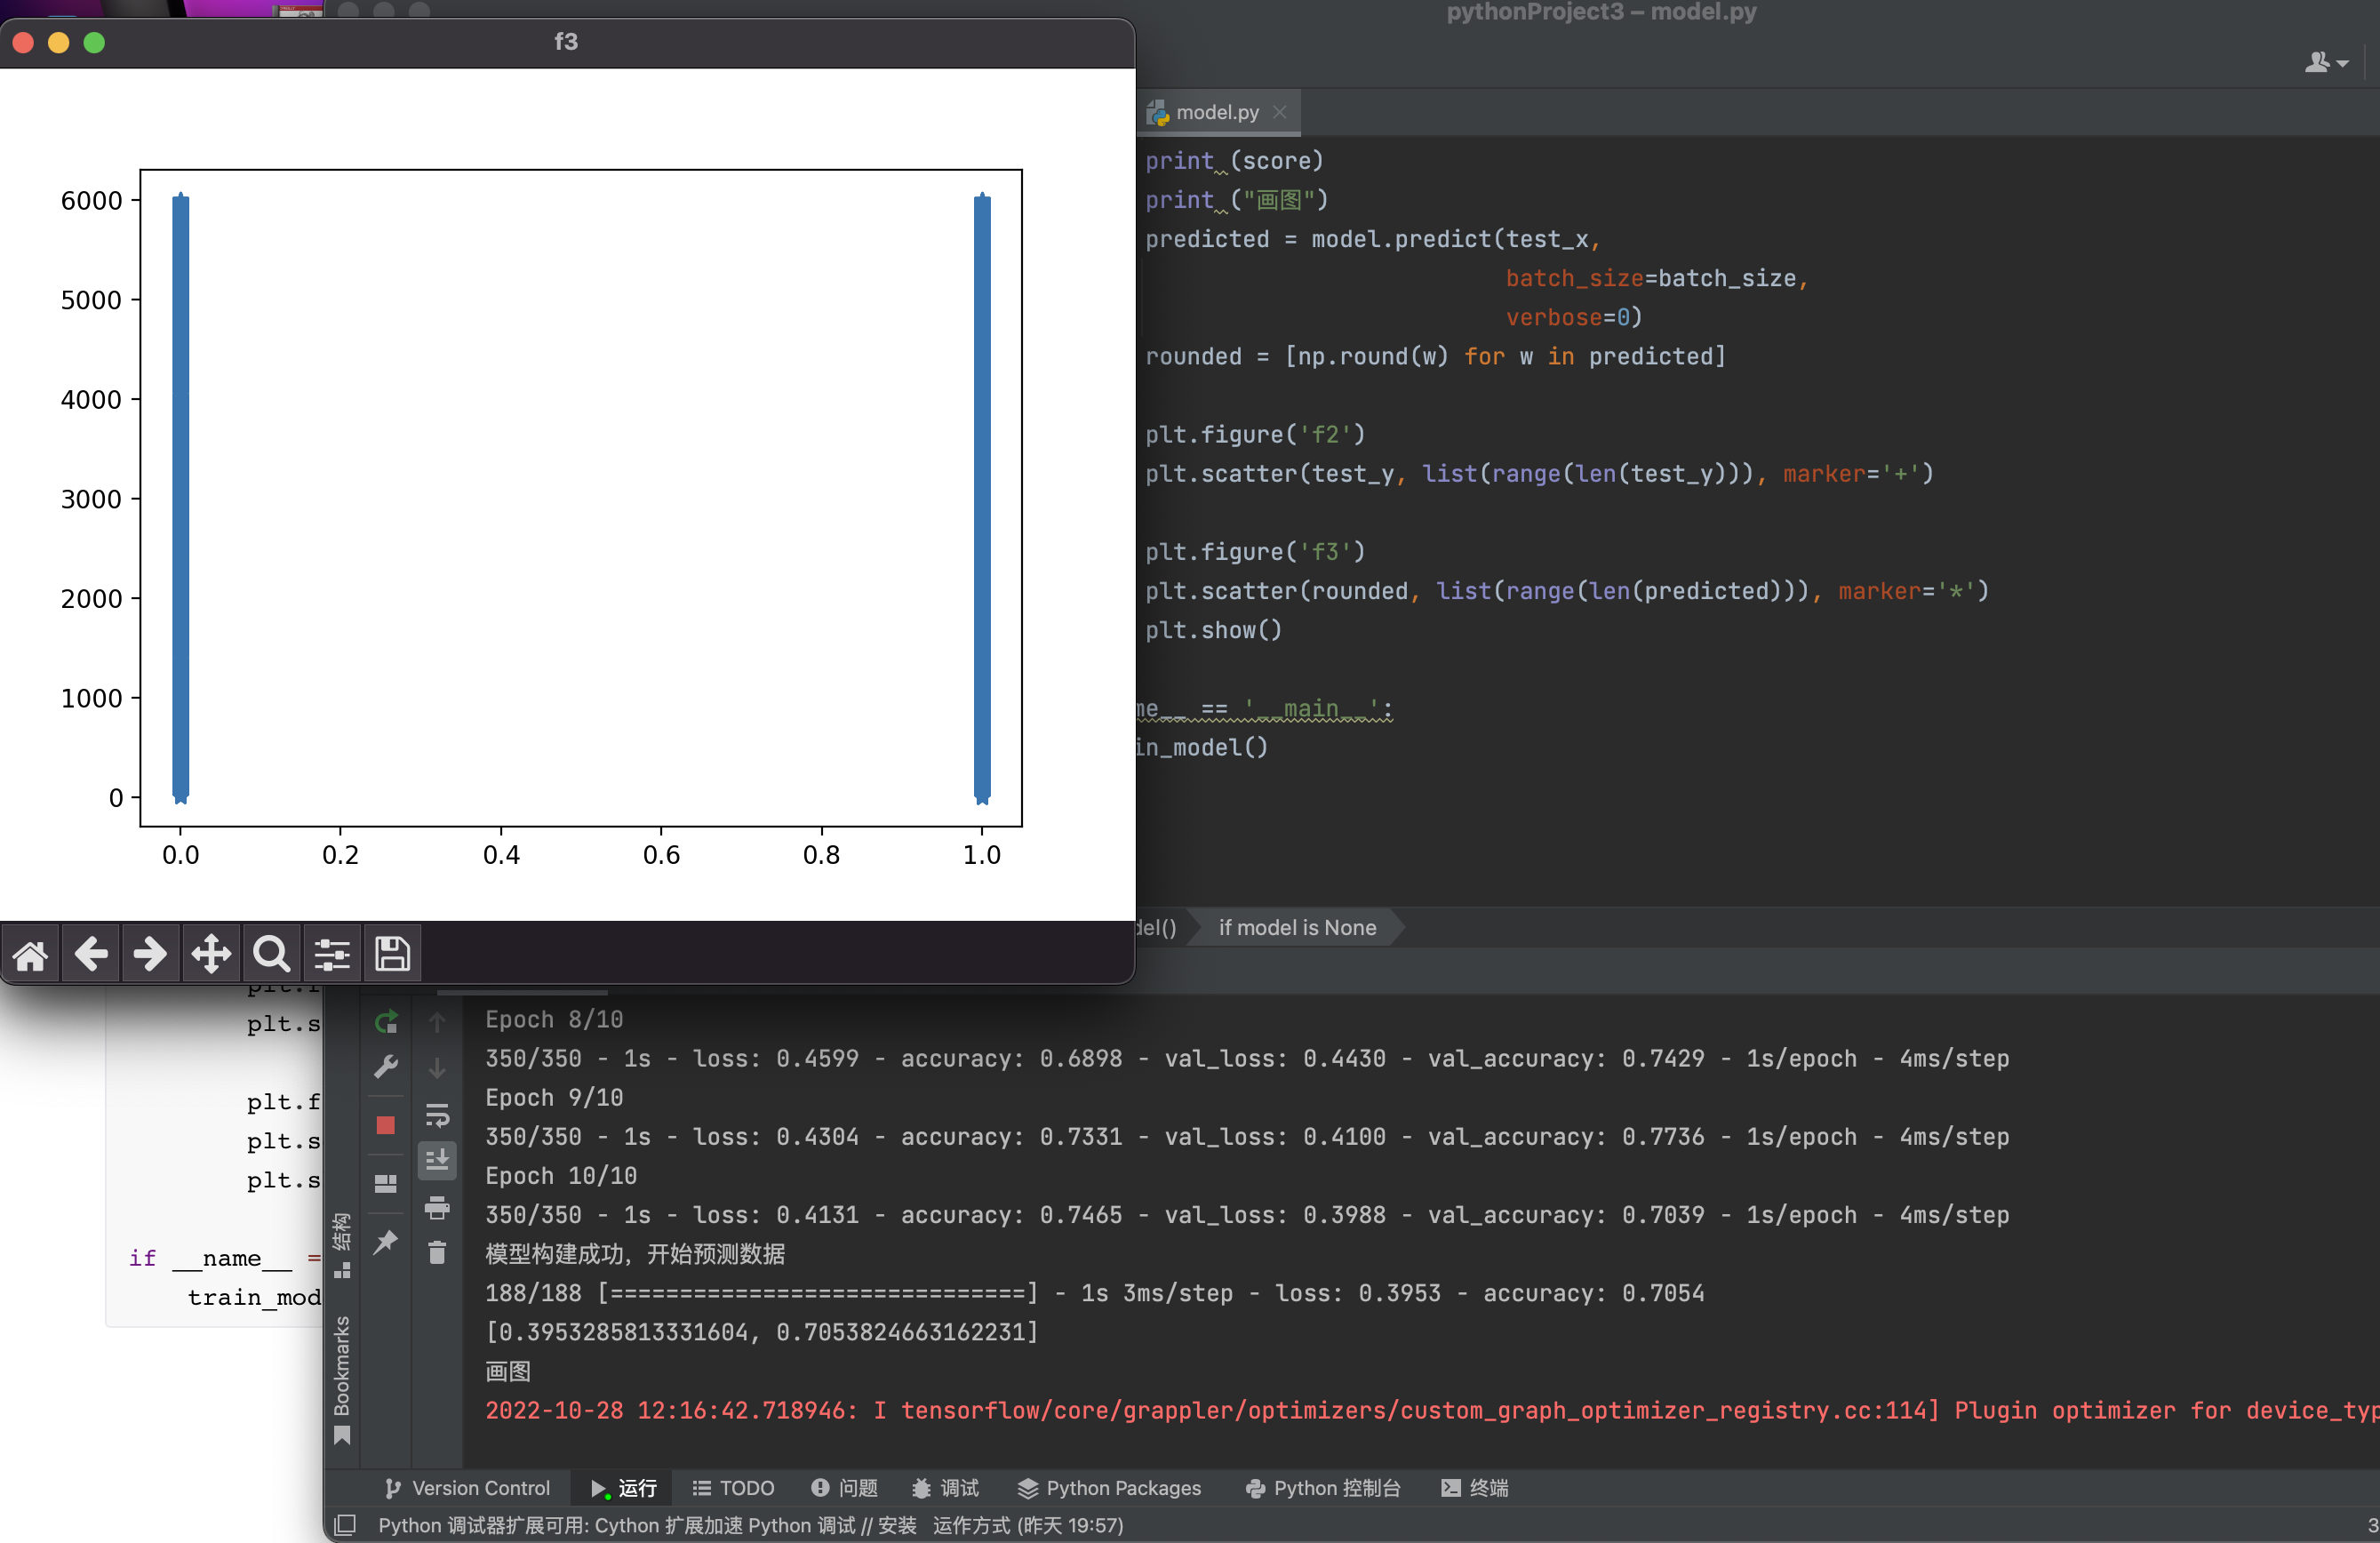This screenshot has height=1543, width=2380.
Task: Click the verbose=0 code line
Action: point(1574,317)
